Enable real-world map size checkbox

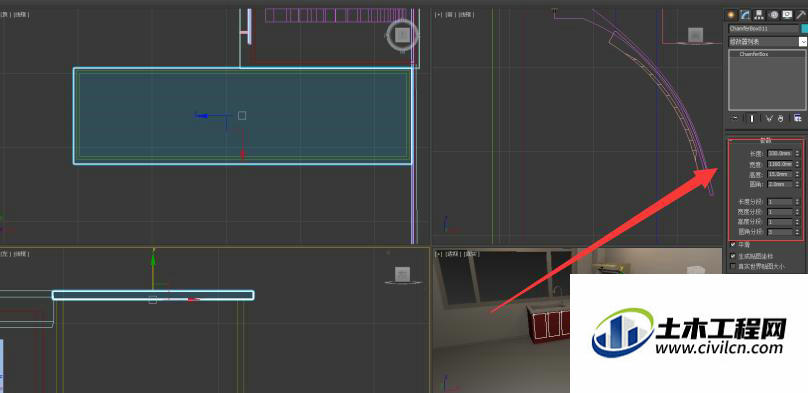(733, 267)
